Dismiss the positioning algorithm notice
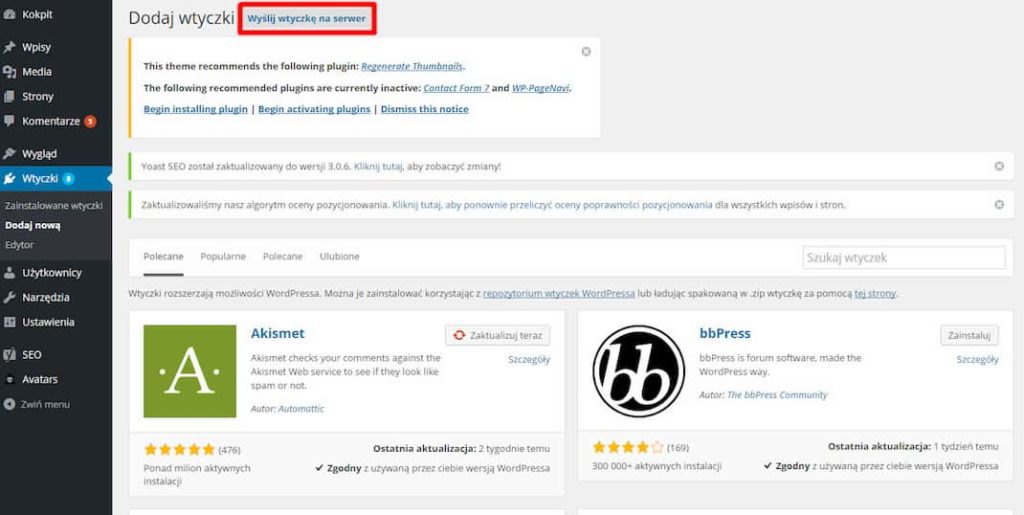Screen dimensions: 1024x515 point(998,205)
